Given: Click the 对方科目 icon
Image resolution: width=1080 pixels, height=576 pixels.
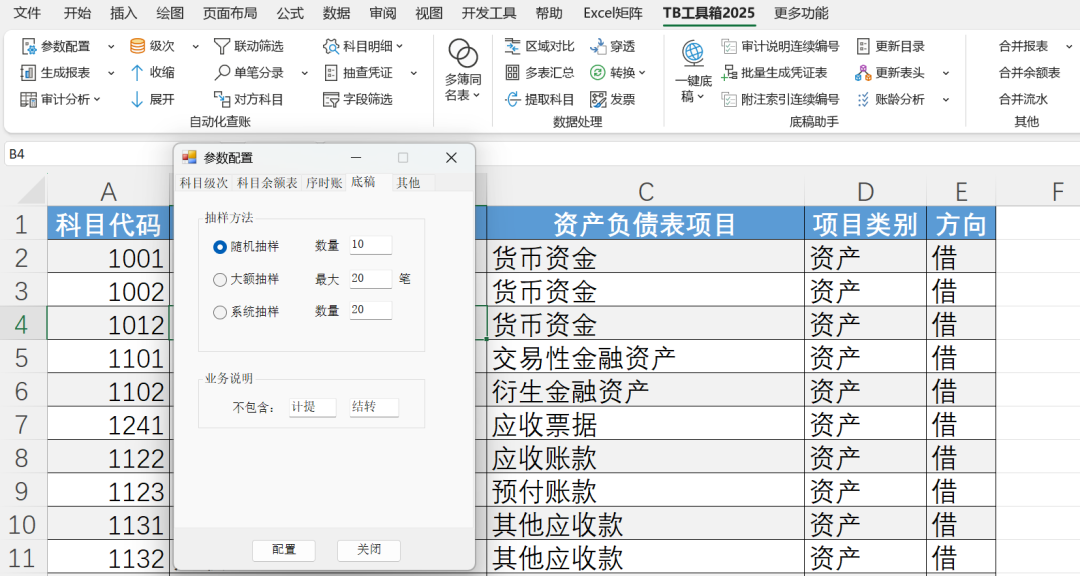Looking at the screenshot, I should coord(222,99).
